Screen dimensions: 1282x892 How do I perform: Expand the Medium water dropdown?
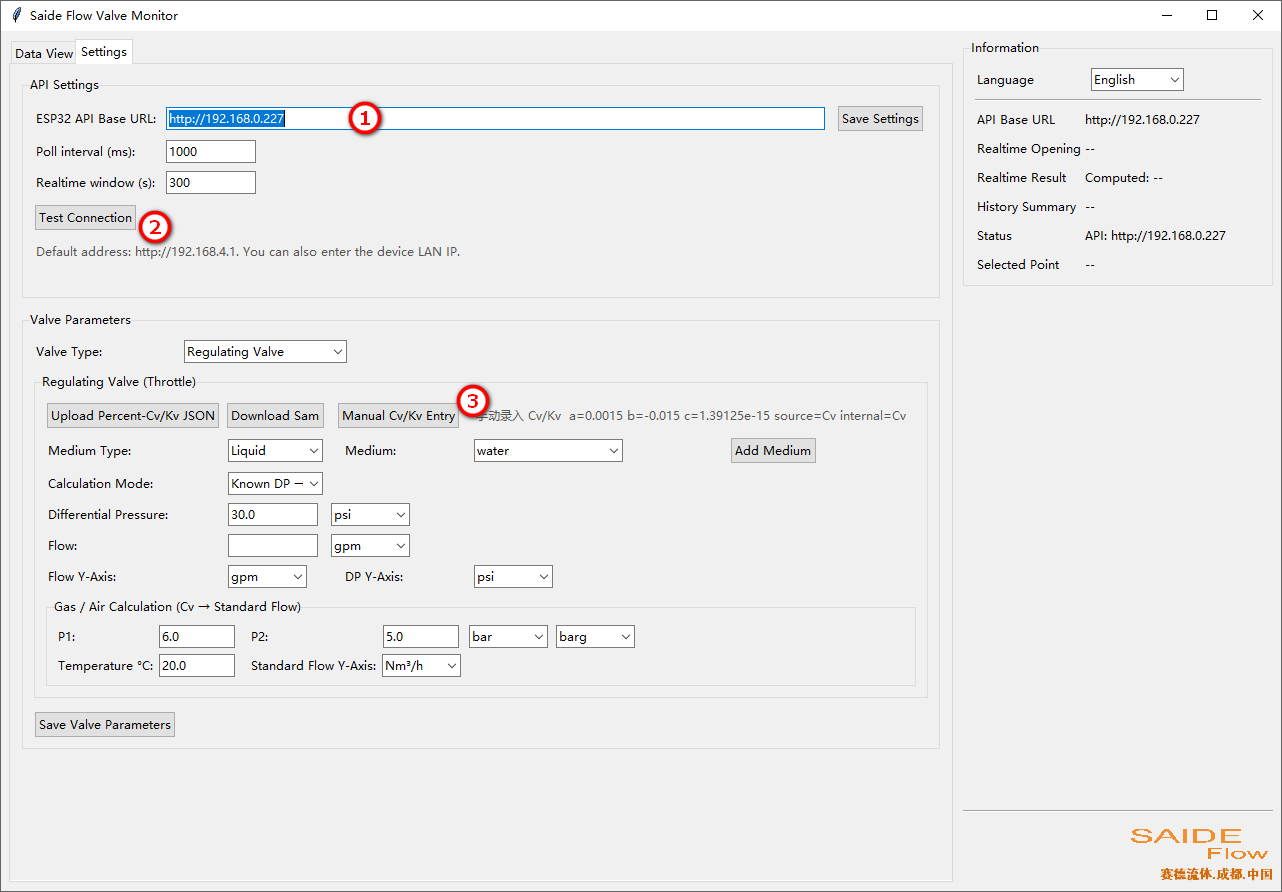[548, 451]
